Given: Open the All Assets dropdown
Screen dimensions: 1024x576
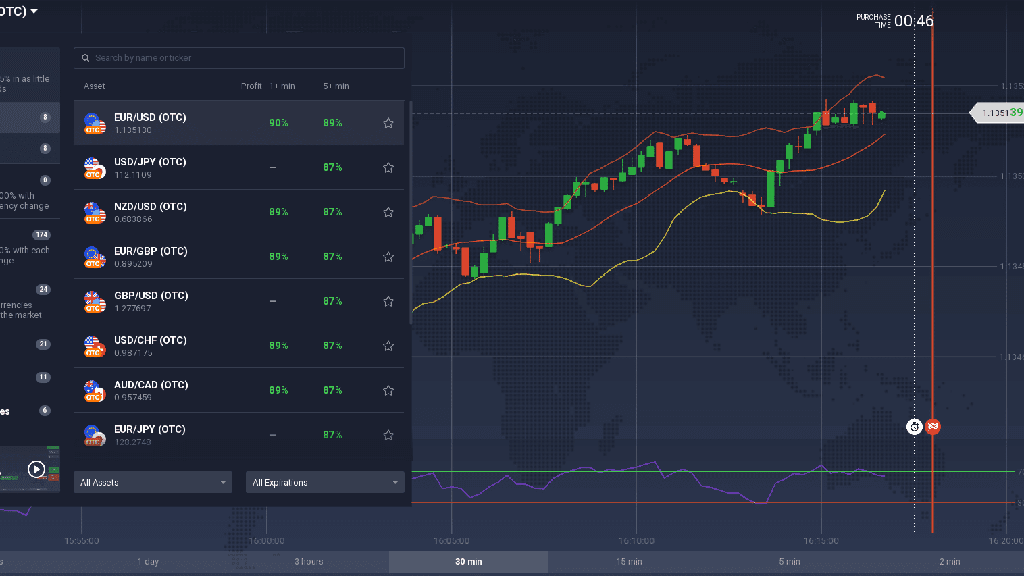Looking at the screenshot, I should click(x=153, y=482).
